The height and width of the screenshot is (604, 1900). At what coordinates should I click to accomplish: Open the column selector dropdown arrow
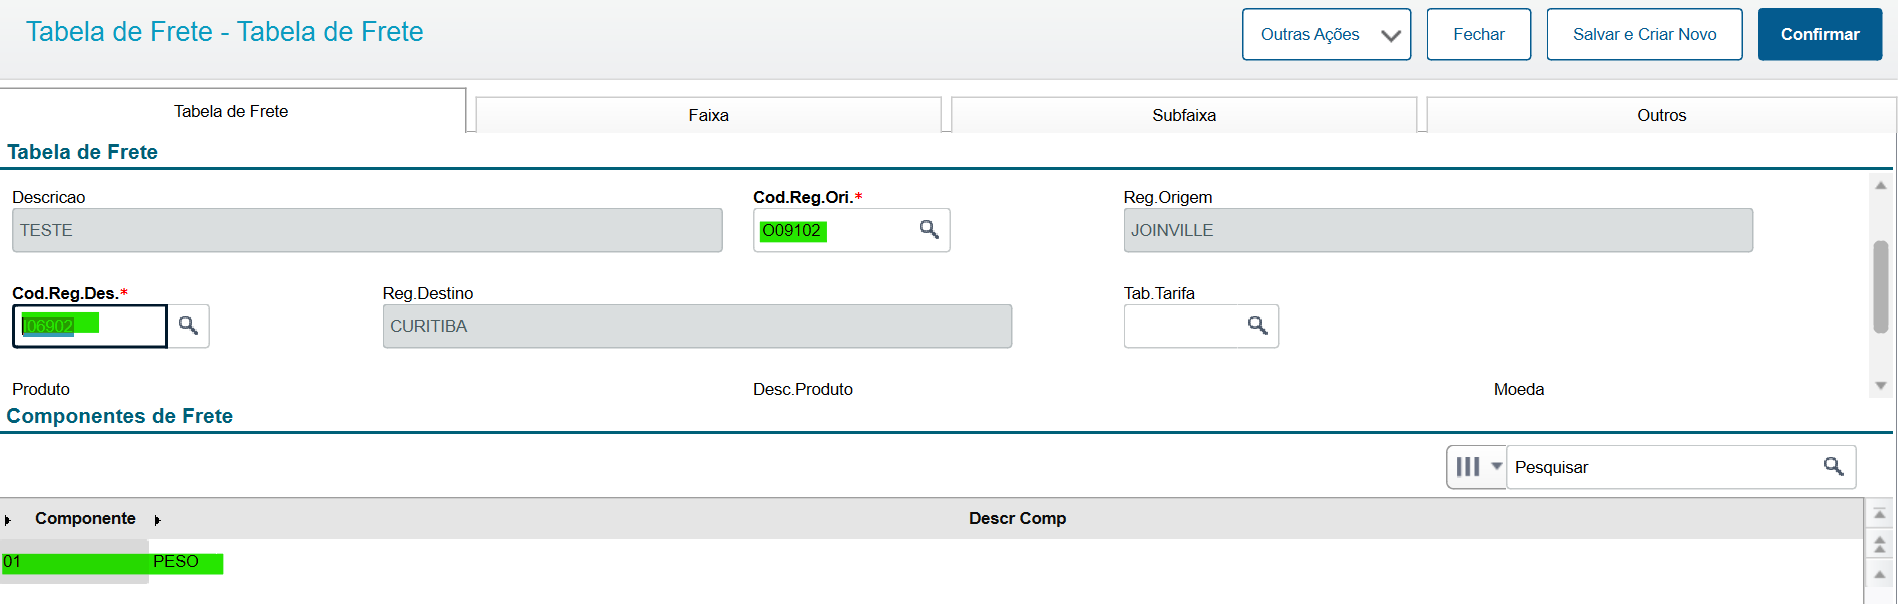pyautogui.click(x=1496, y=467)
